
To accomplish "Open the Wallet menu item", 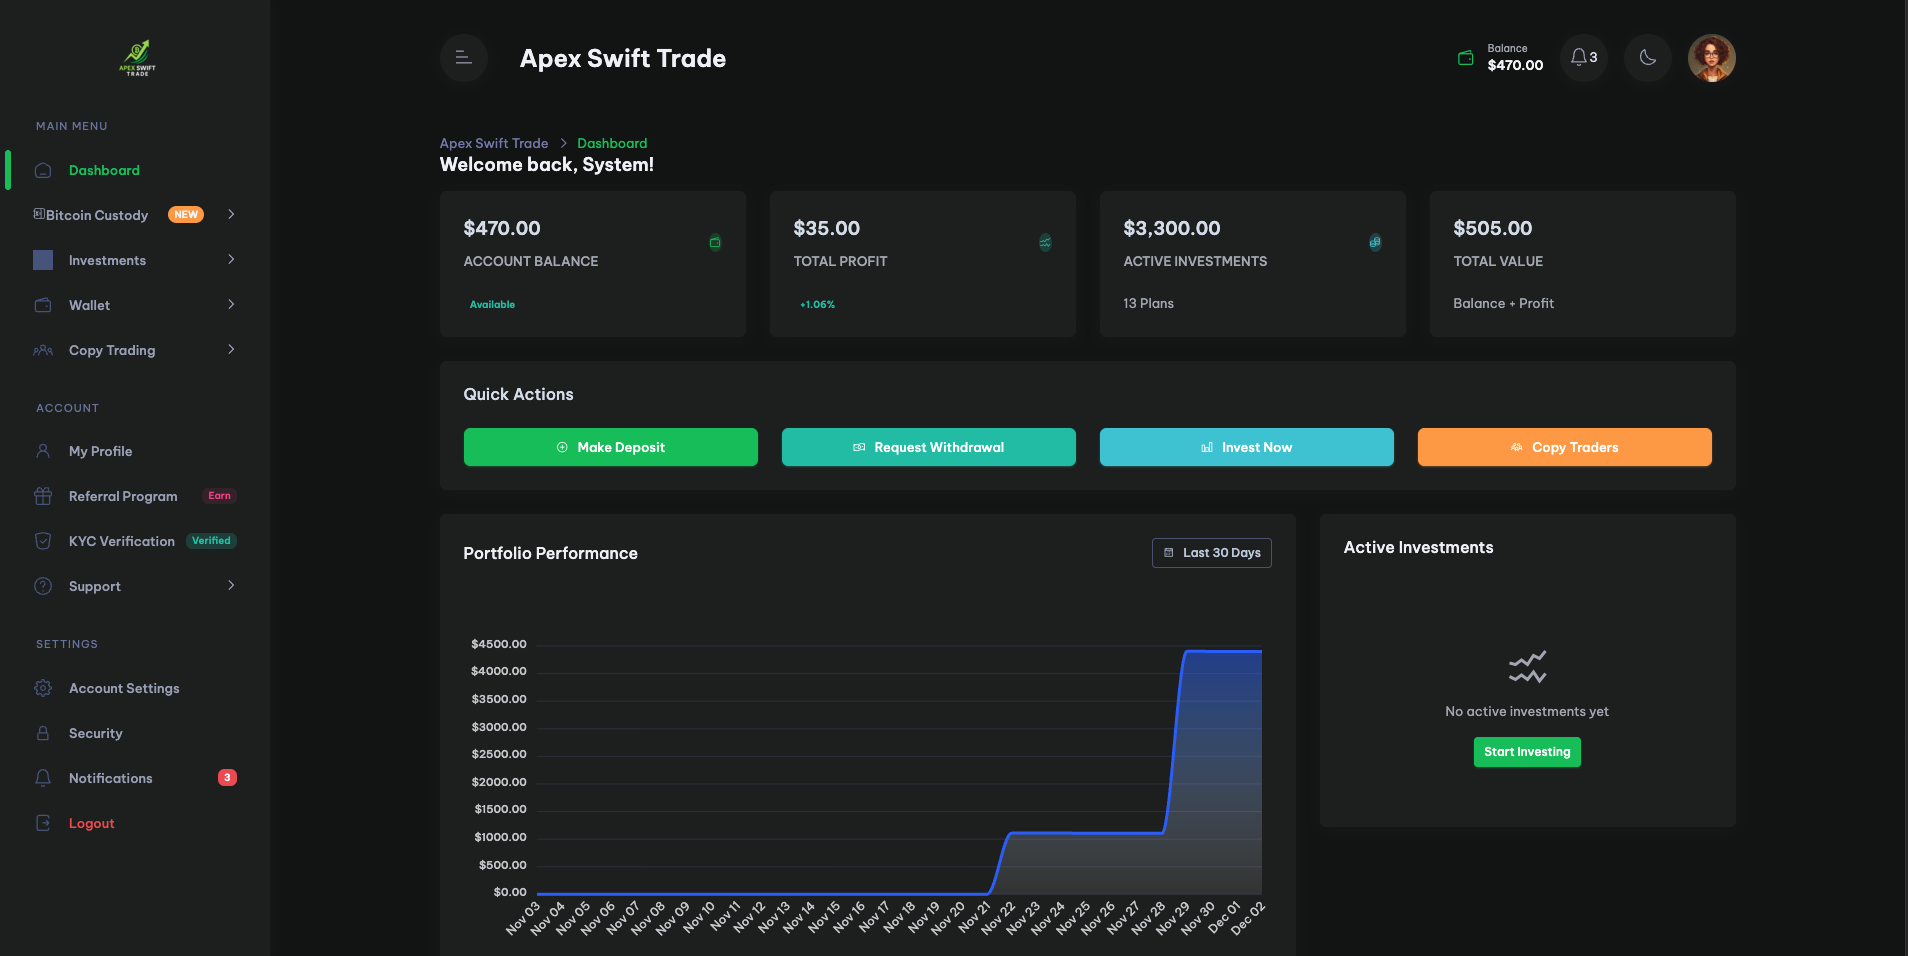I will 90,305.
